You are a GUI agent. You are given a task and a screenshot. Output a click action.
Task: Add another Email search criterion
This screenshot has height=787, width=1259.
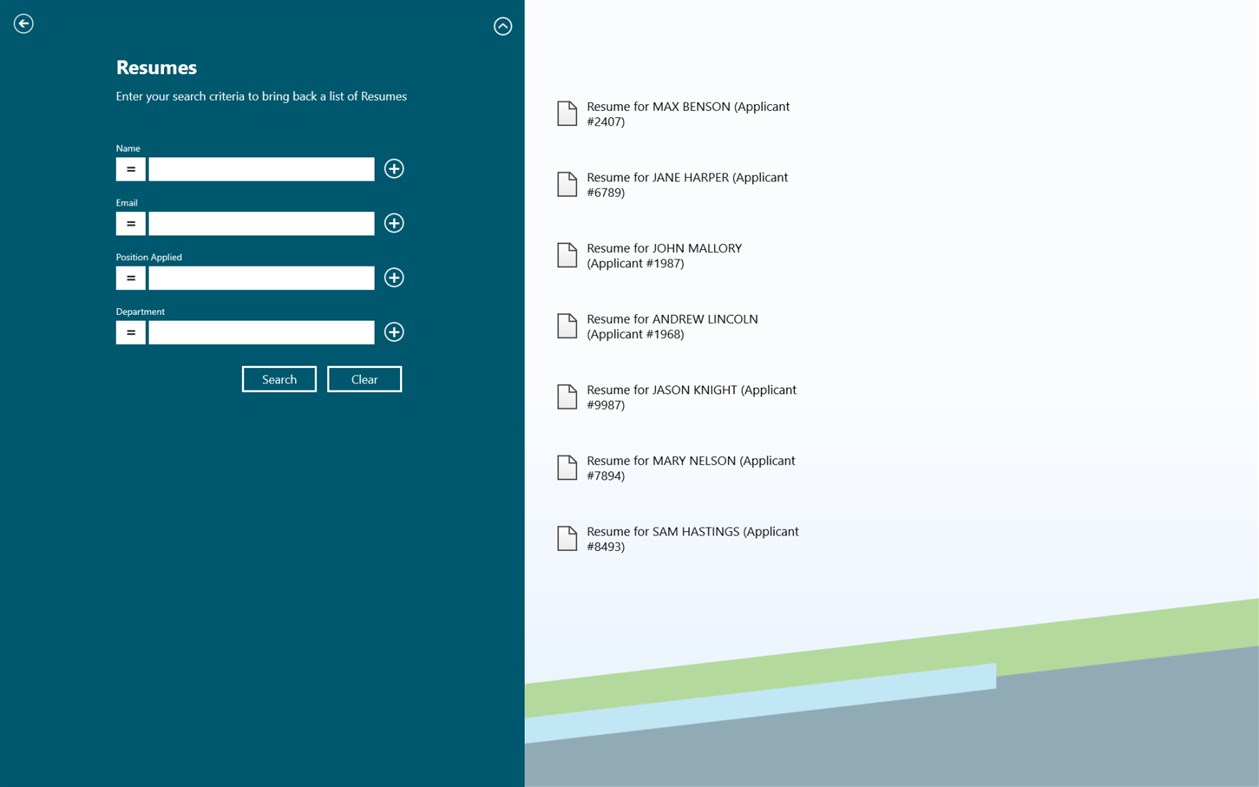pos(393,222)
